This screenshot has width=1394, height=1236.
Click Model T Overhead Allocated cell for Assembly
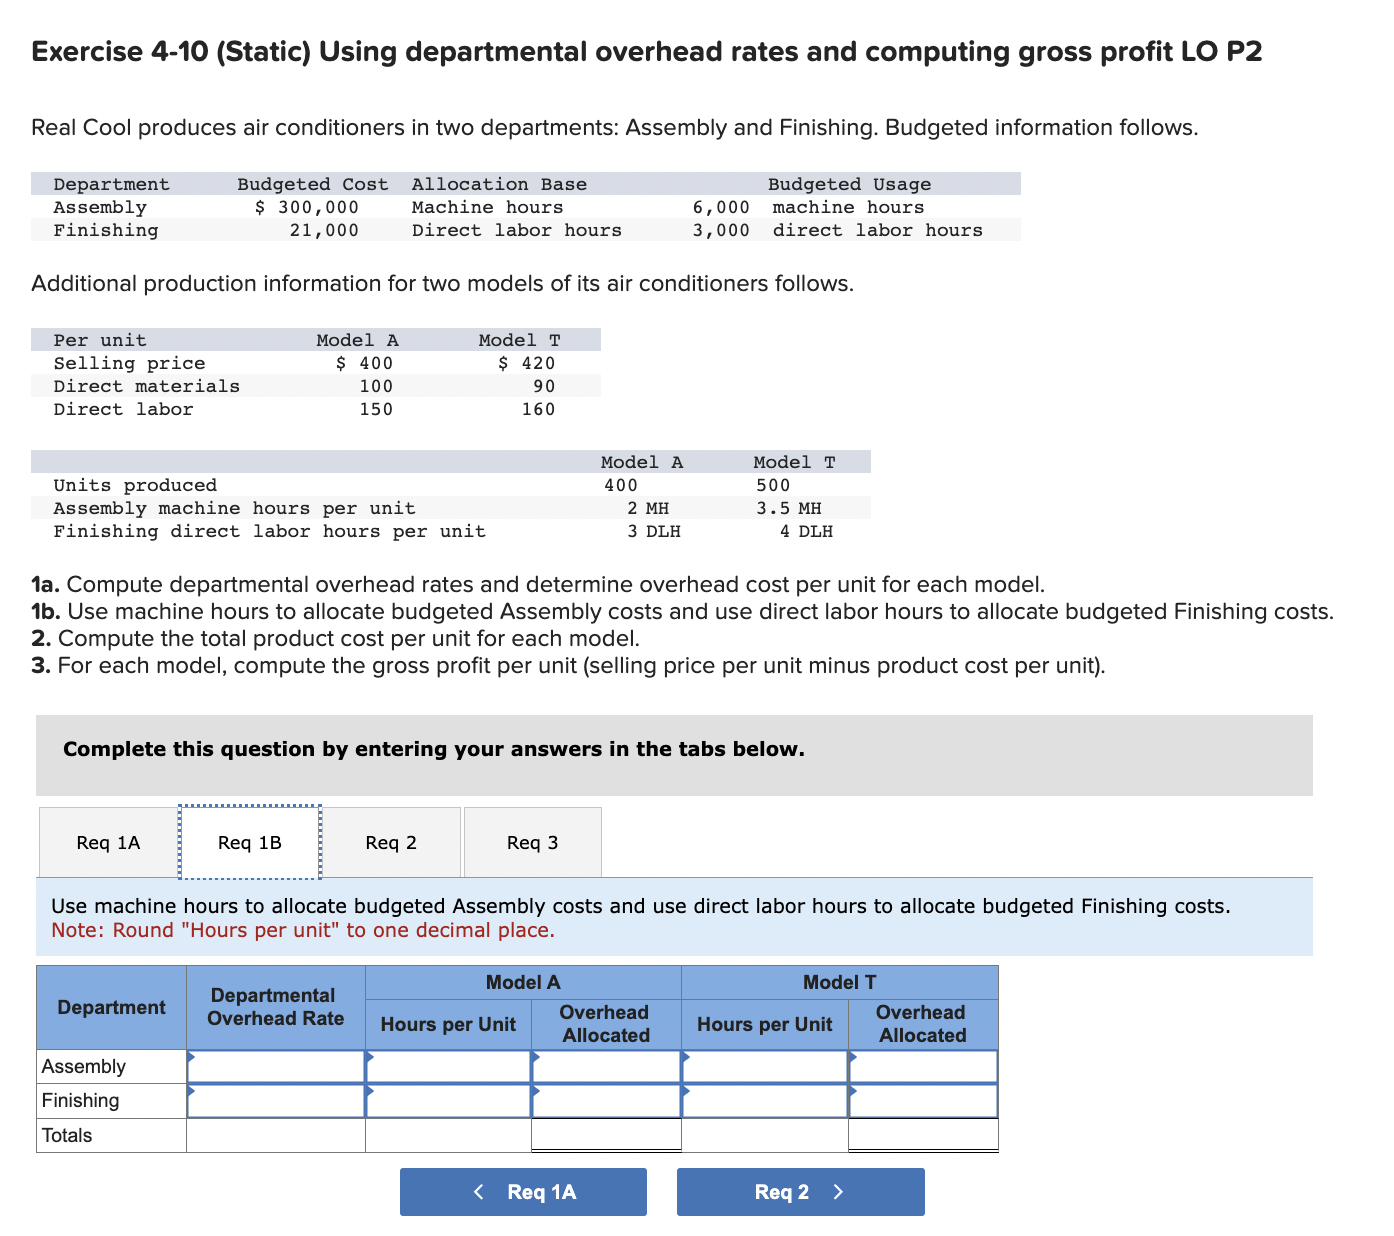point(922,1066)
